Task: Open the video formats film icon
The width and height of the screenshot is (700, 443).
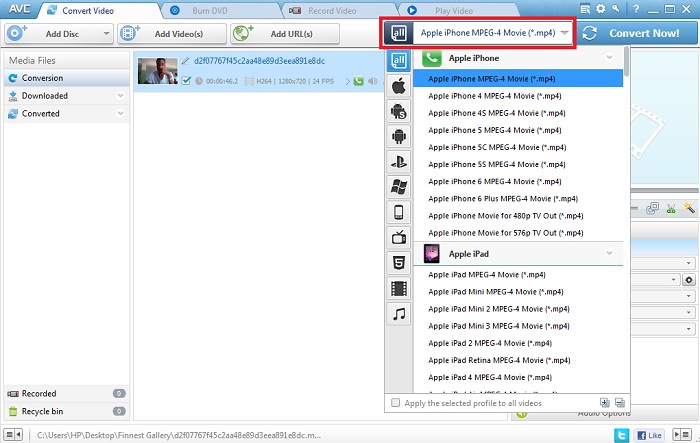Action: click(399, 288)
